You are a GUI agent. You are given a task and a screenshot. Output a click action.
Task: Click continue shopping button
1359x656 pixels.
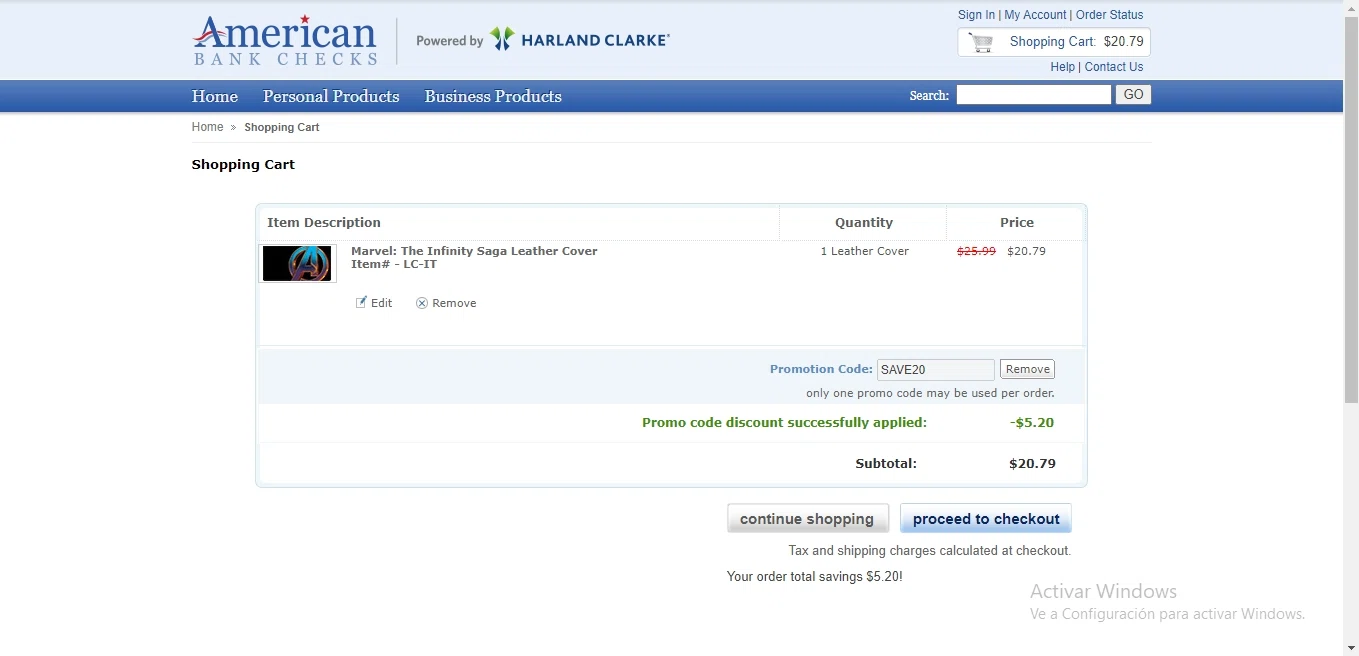(807, 518)
